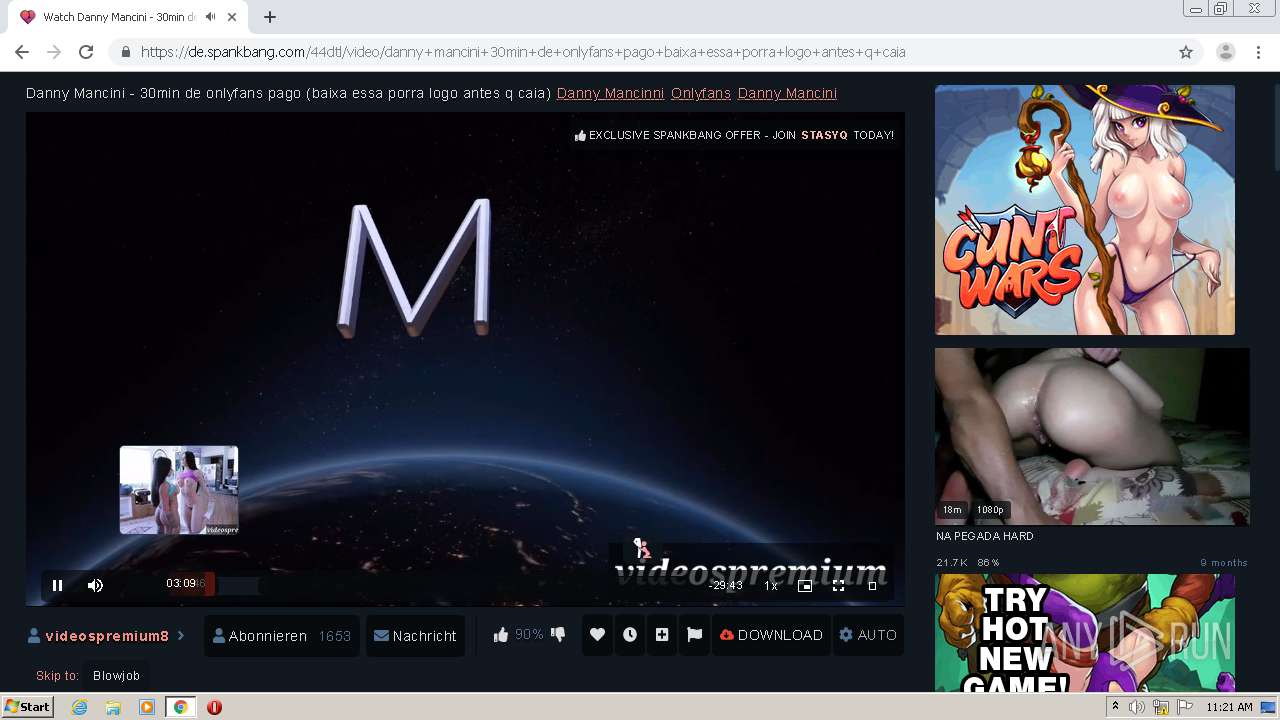Focus the browser address bar
Image resolution: width=1280 pixels, height=720 pixels.
coord(640,52)
